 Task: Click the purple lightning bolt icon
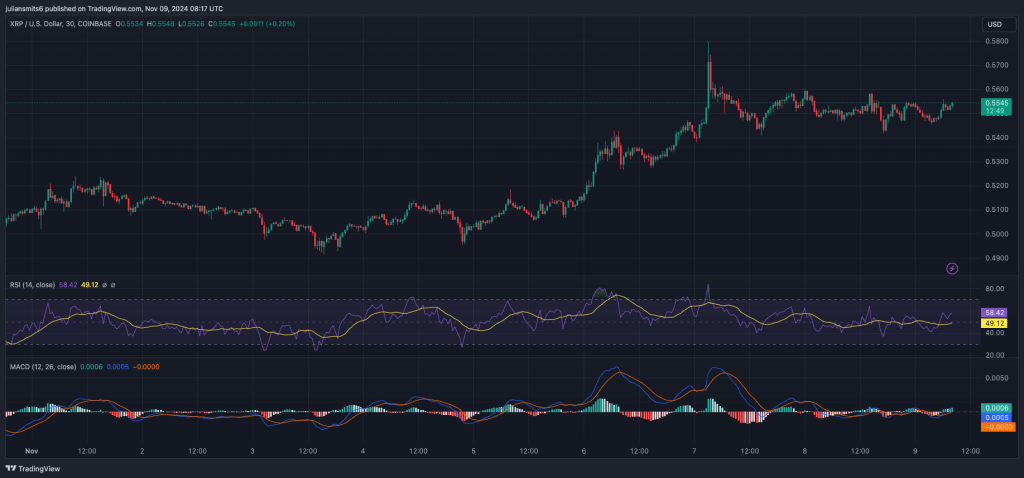952,268
